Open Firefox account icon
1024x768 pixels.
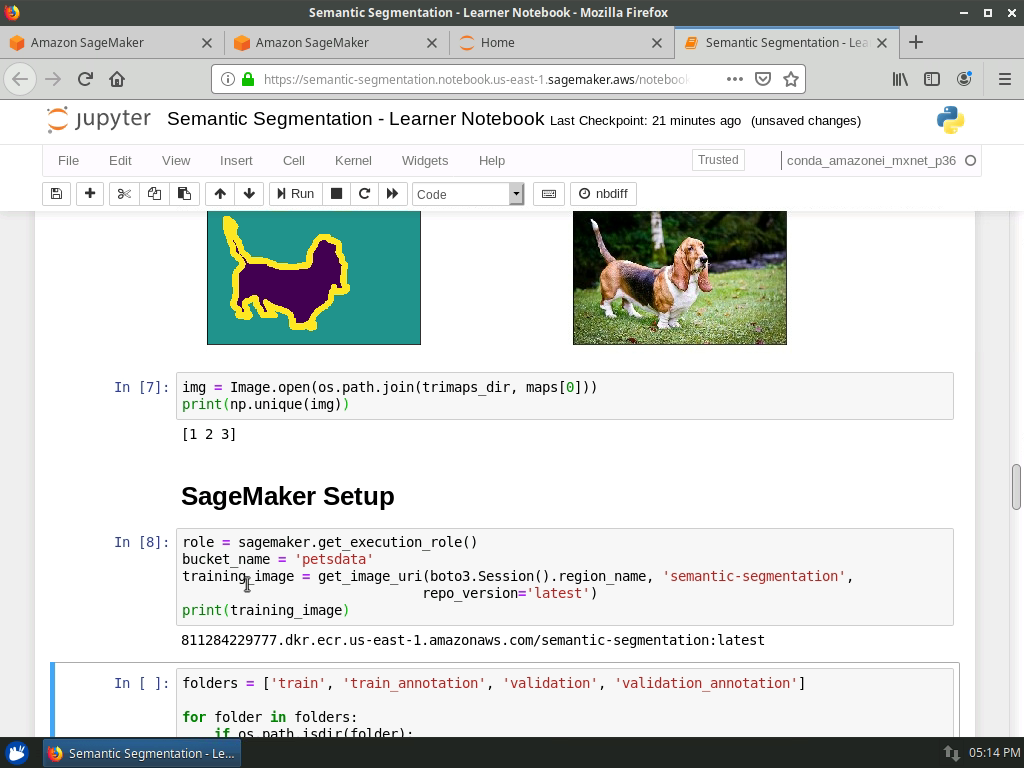pyautogui.click(x=964, y=79)
